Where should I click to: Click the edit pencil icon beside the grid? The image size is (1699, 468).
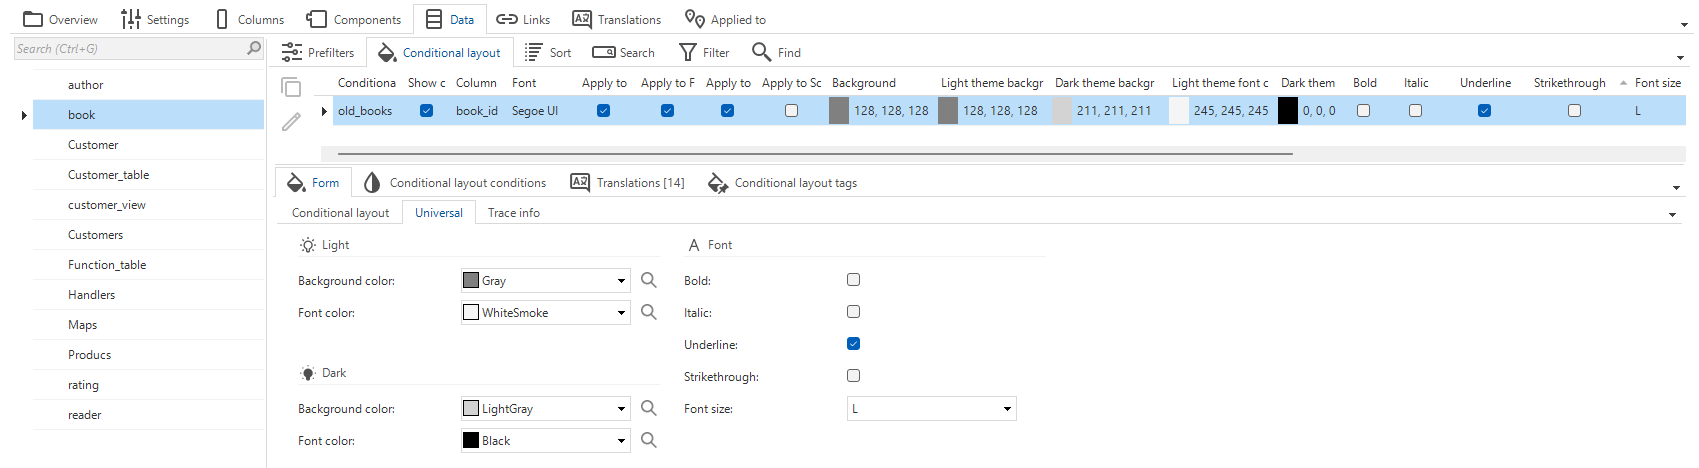click(x=291, y=122)
